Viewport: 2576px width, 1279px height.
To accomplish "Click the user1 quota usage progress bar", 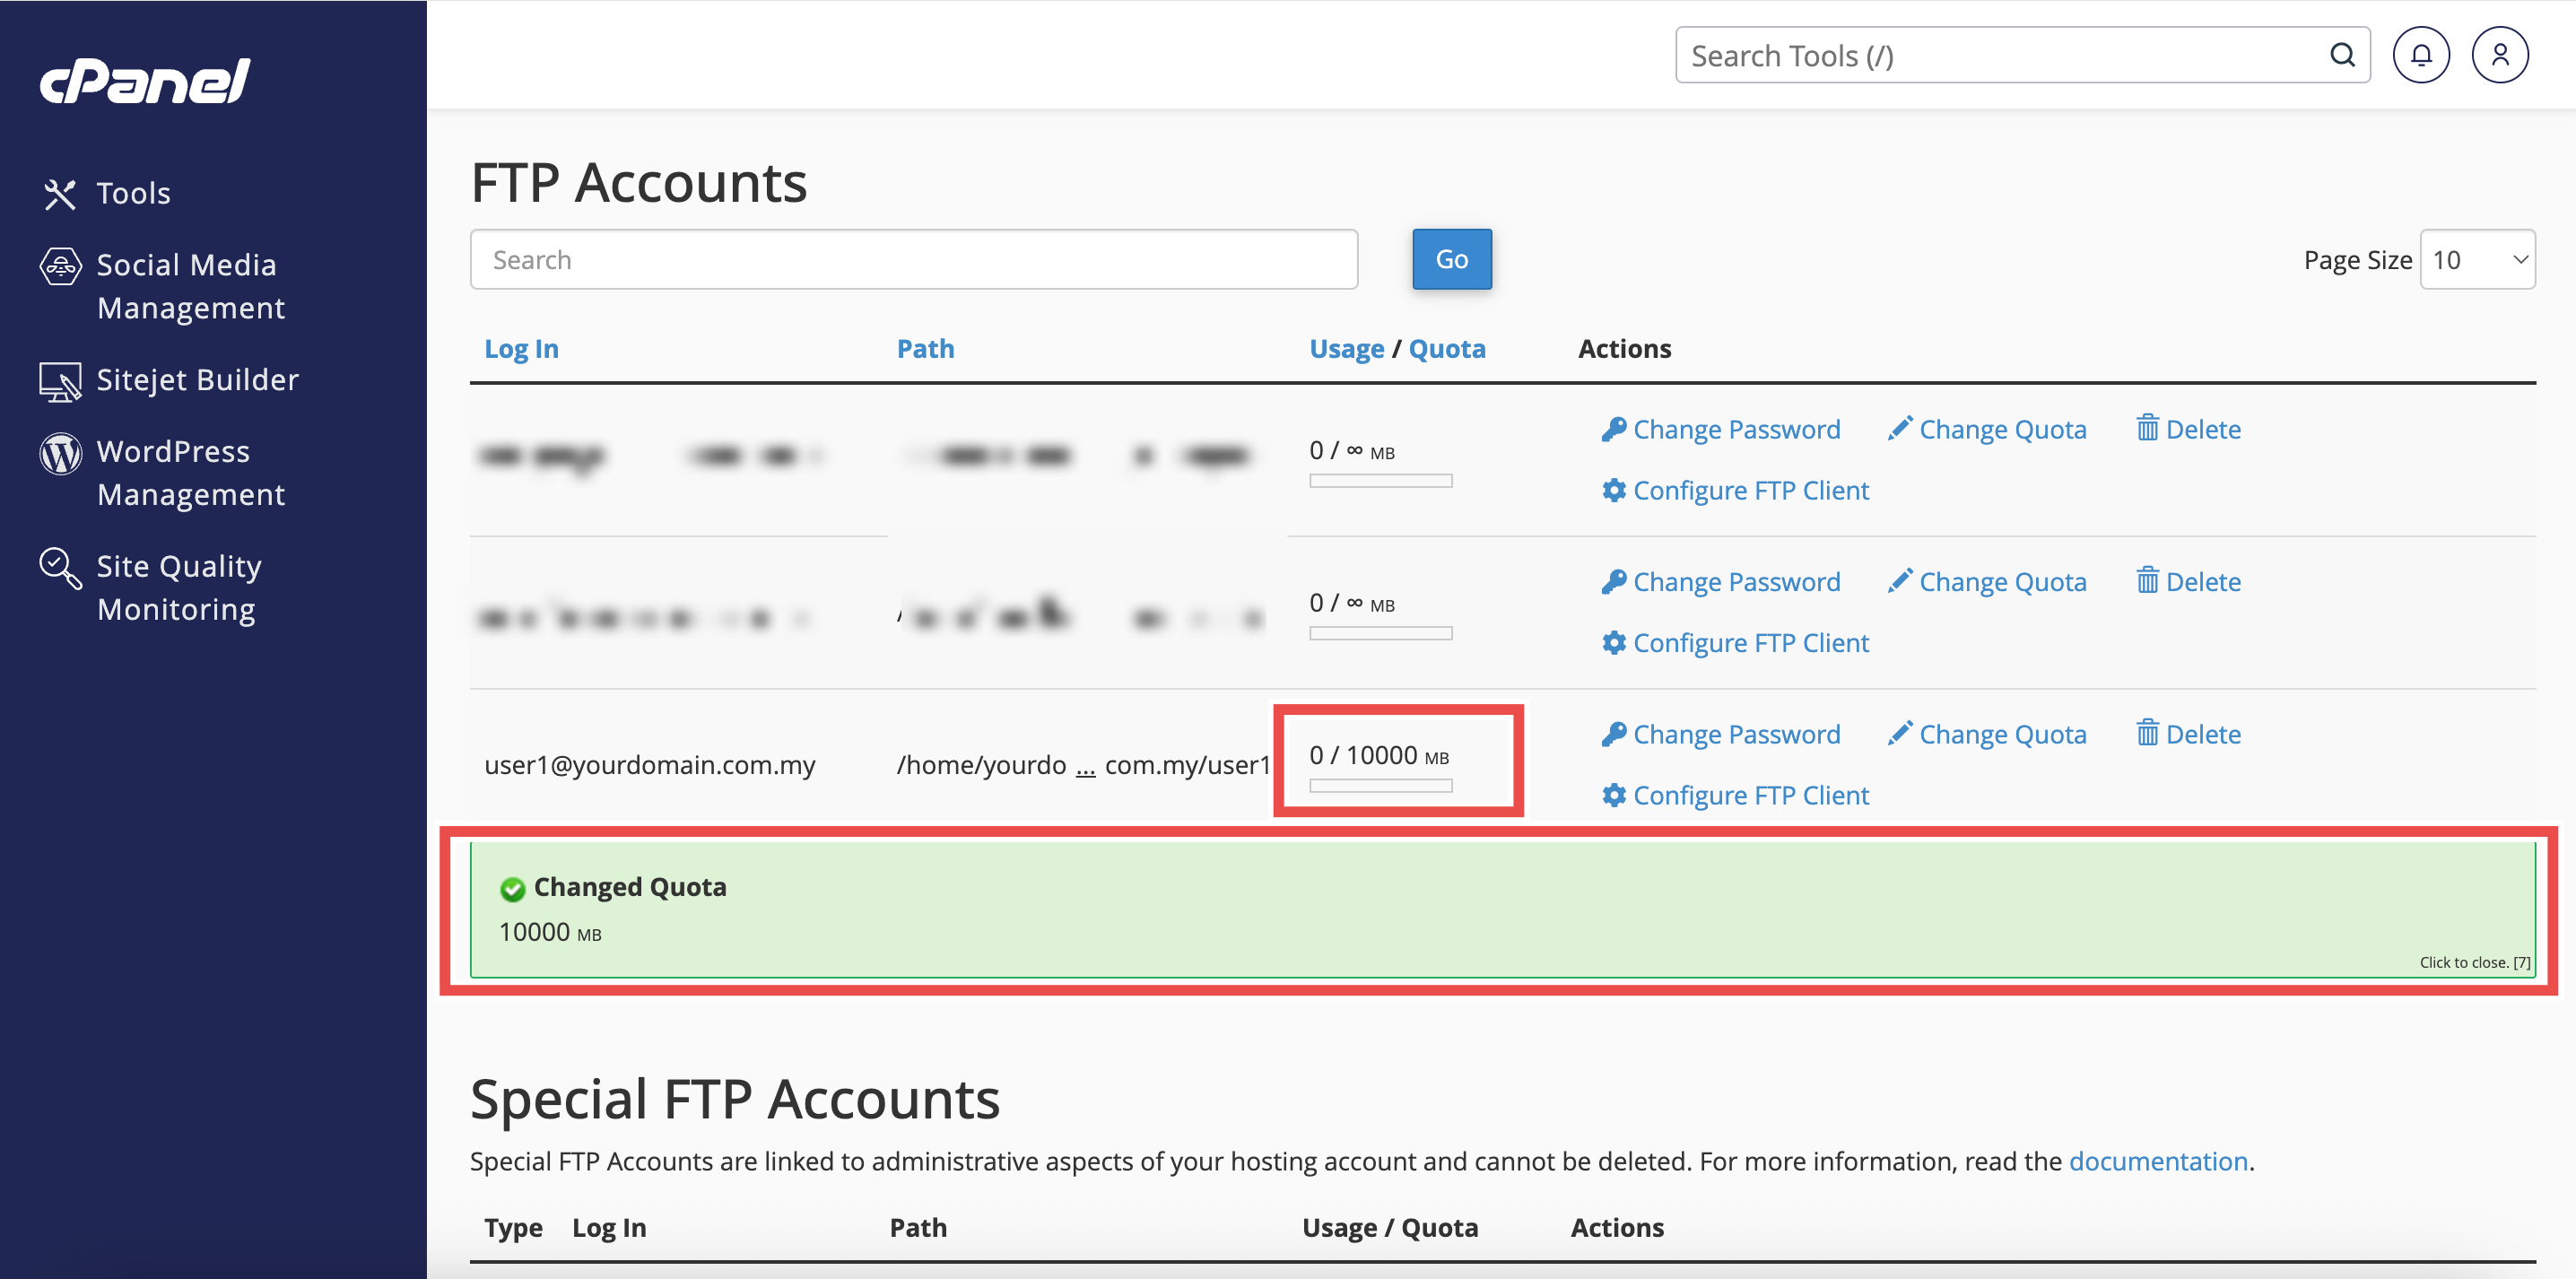I will coord(1380,787).
